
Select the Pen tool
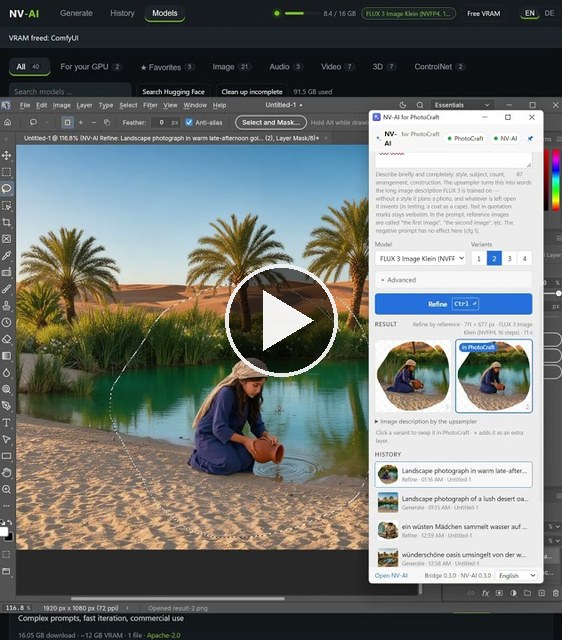[7, 406]
